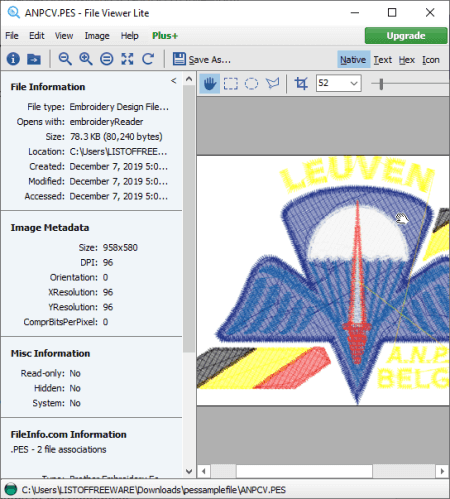Click the image horizontal scroll left arrow
Image resolution: width=450 pixels, height=499 pixels.
[x=204, y=471]
